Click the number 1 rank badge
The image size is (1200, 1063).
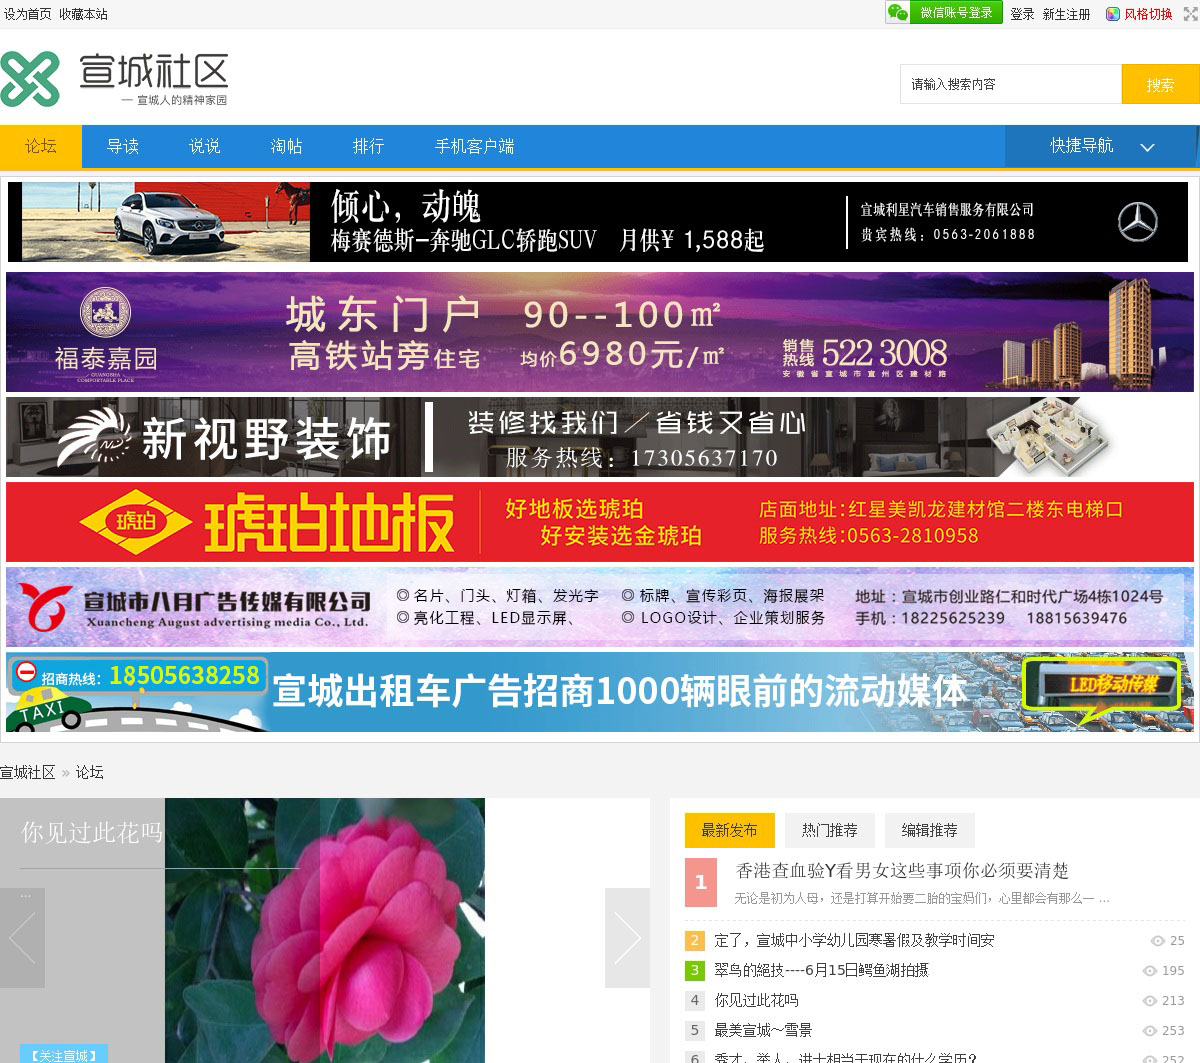(701, 883)
